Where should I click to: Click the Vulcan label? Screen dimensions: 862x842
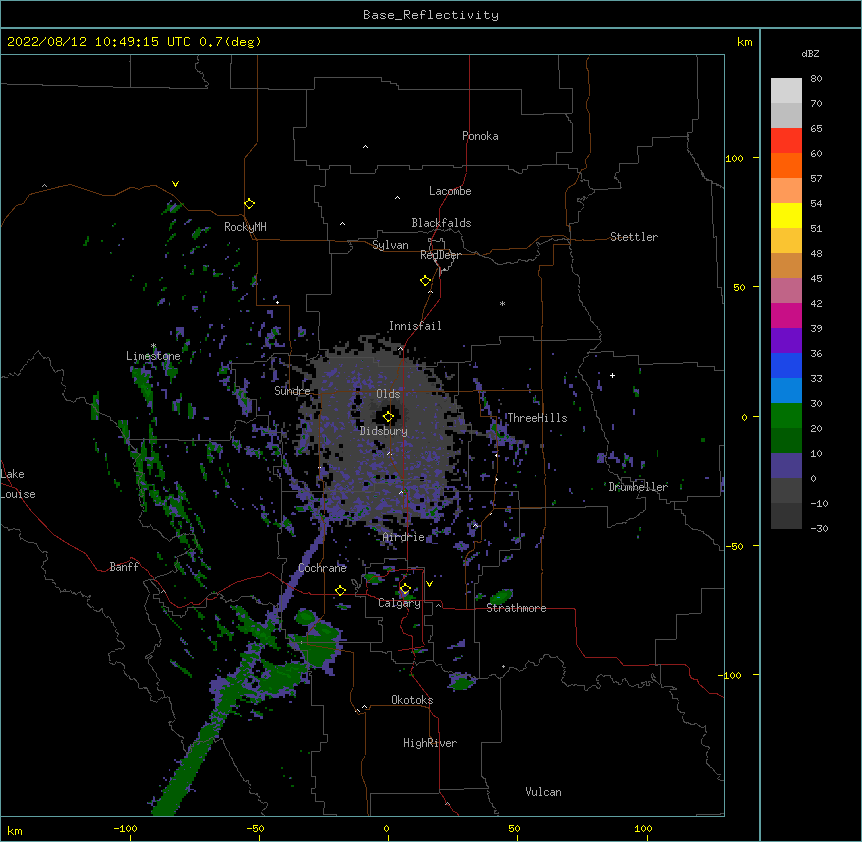click(543, 792)
